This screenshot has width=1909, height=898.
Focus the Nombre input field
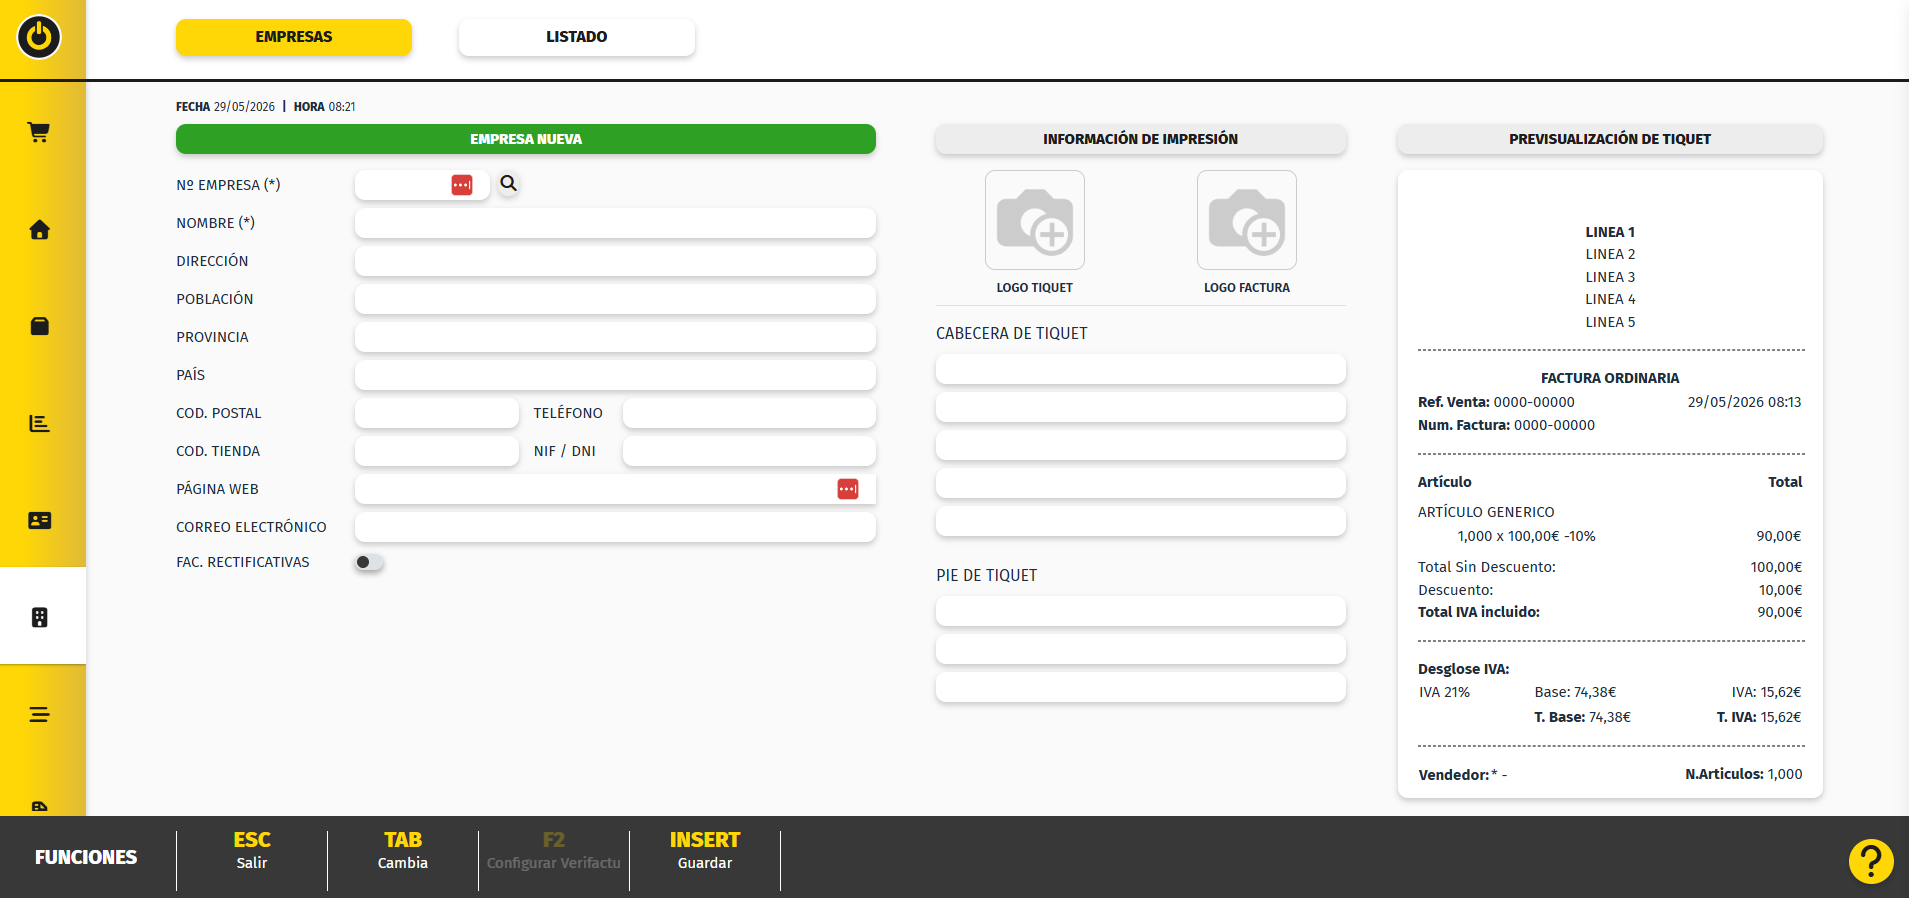615,223
